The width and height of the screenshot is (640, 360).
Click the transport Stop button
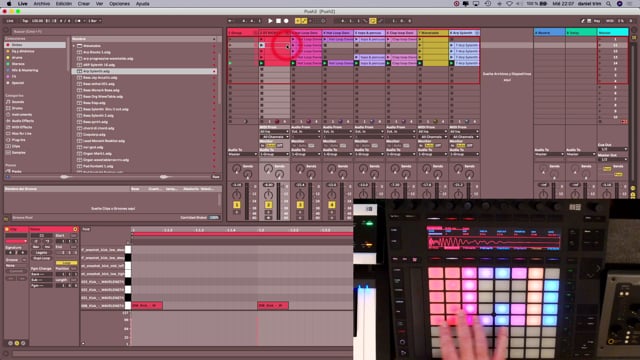coord(278,20)
